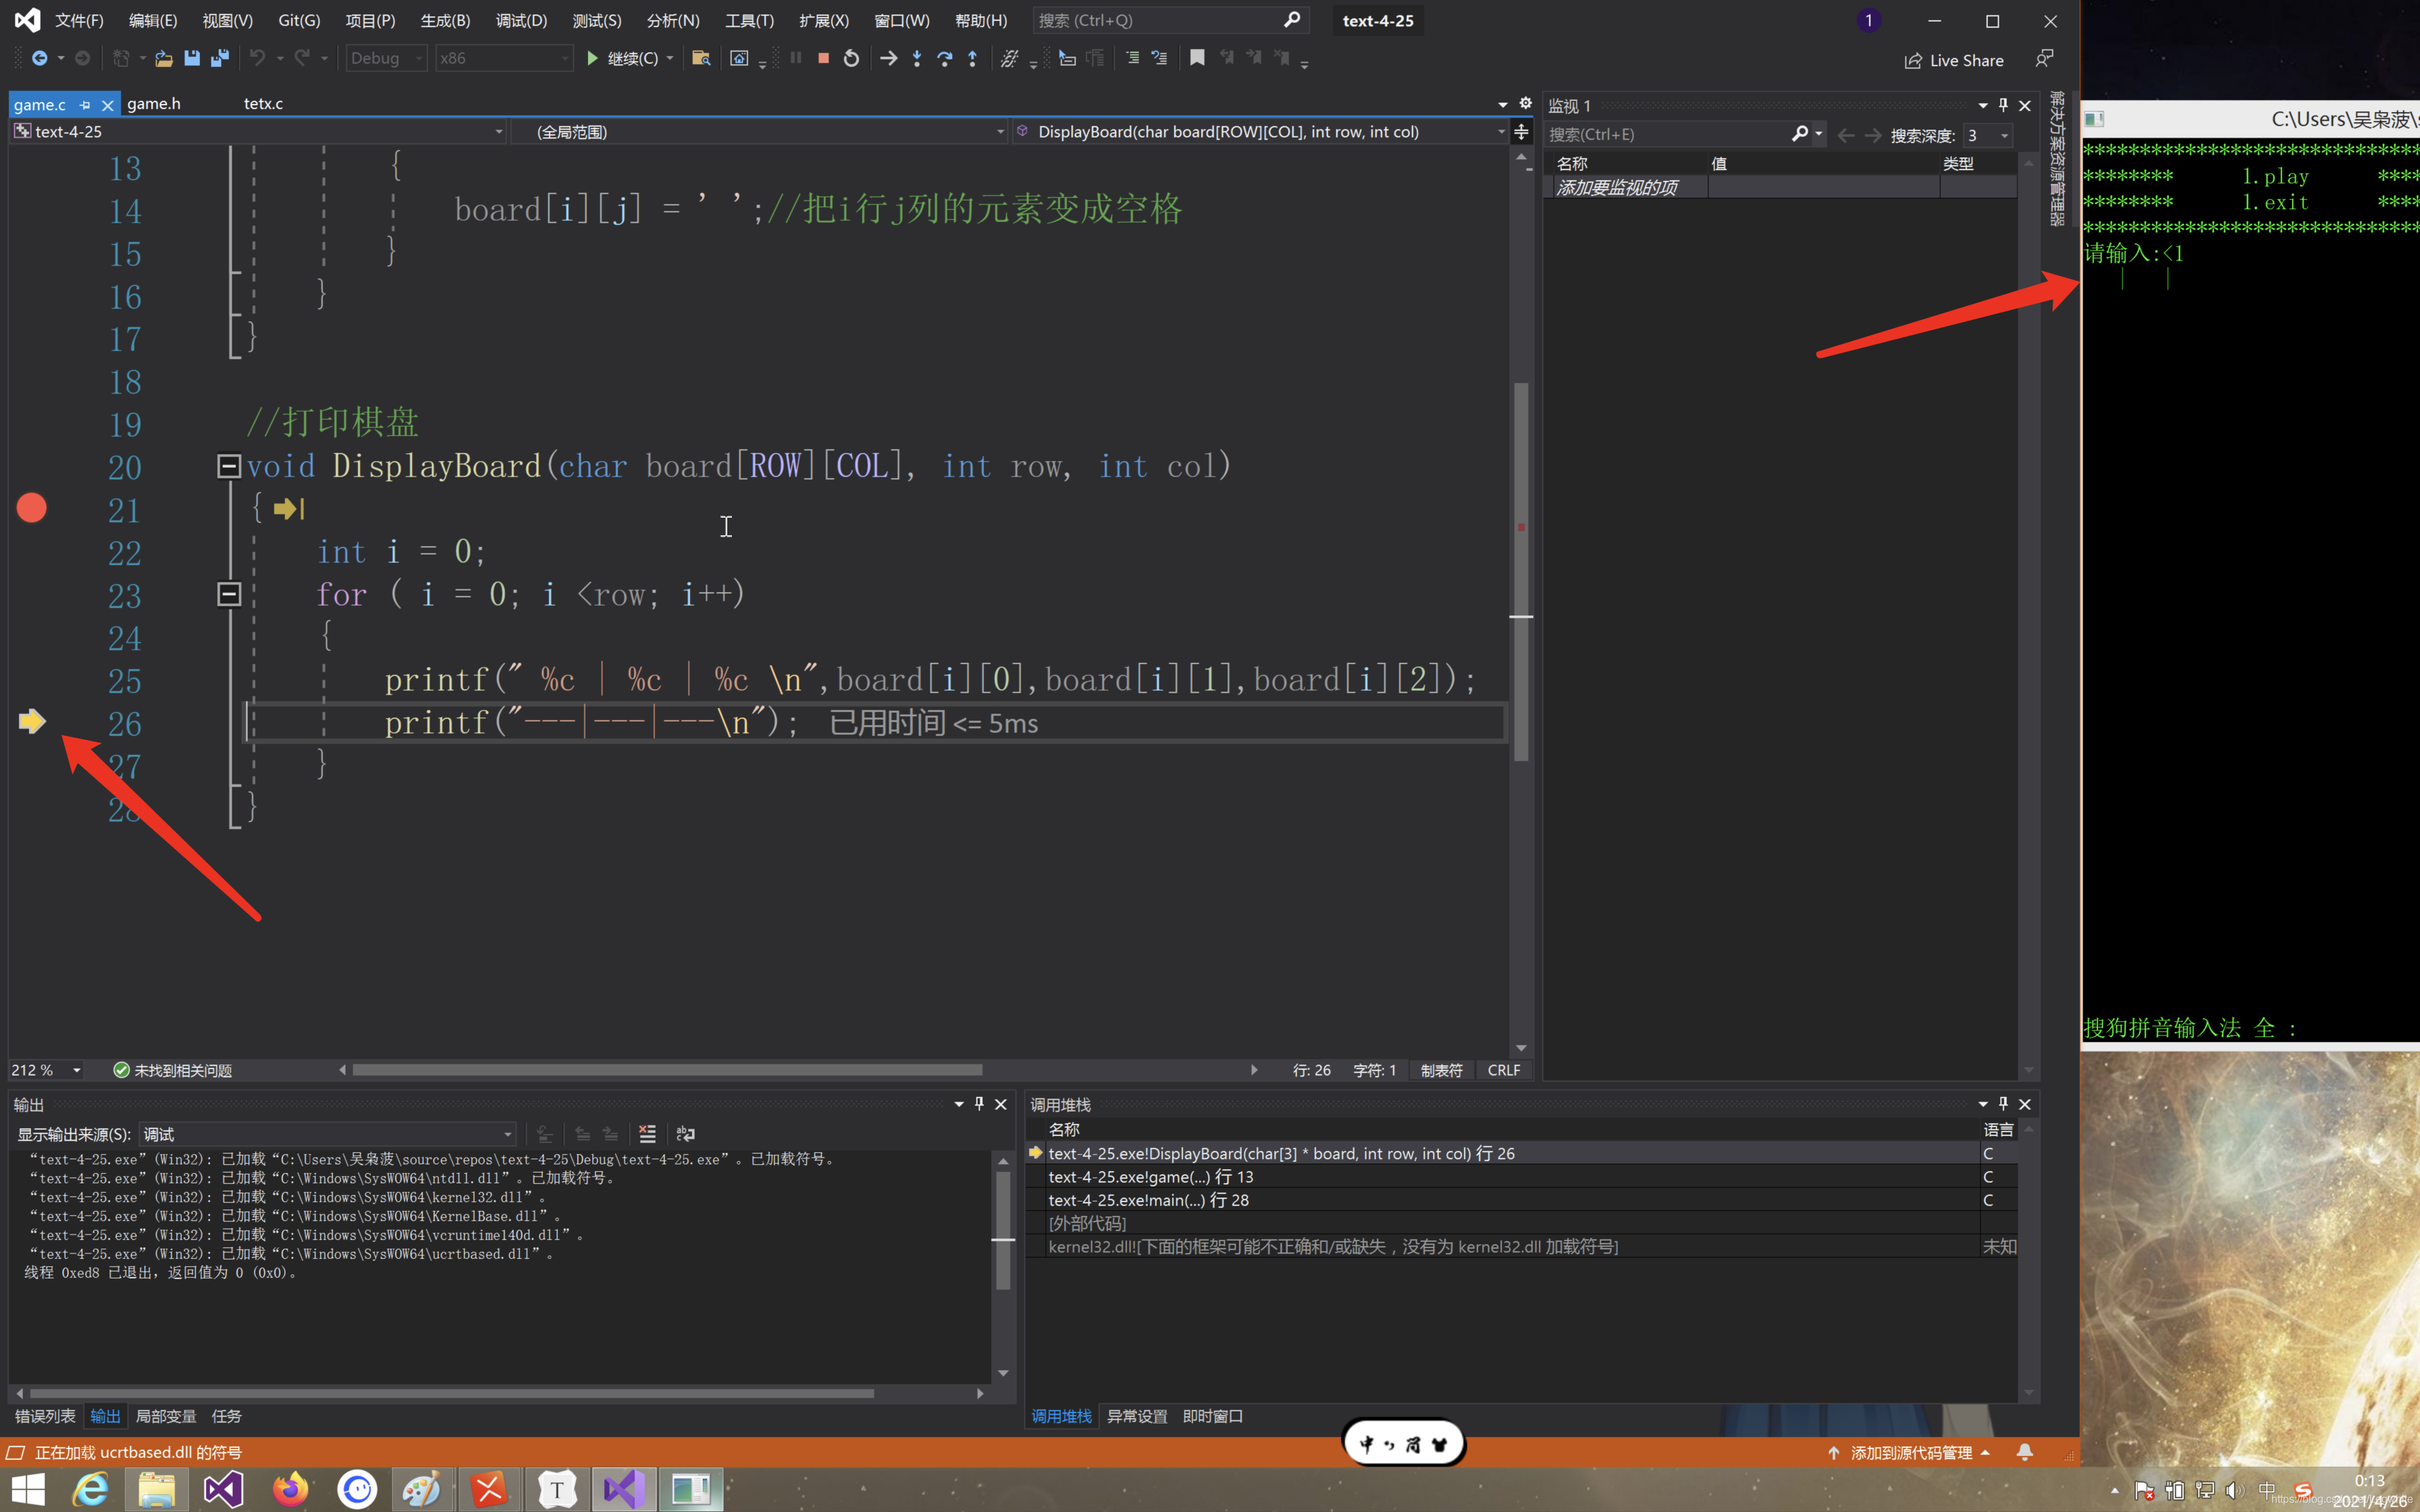The height and width of the screenshot is (1512, 2420).
Task: Switch to the game.h tab
Action: [x=154, y=103]
